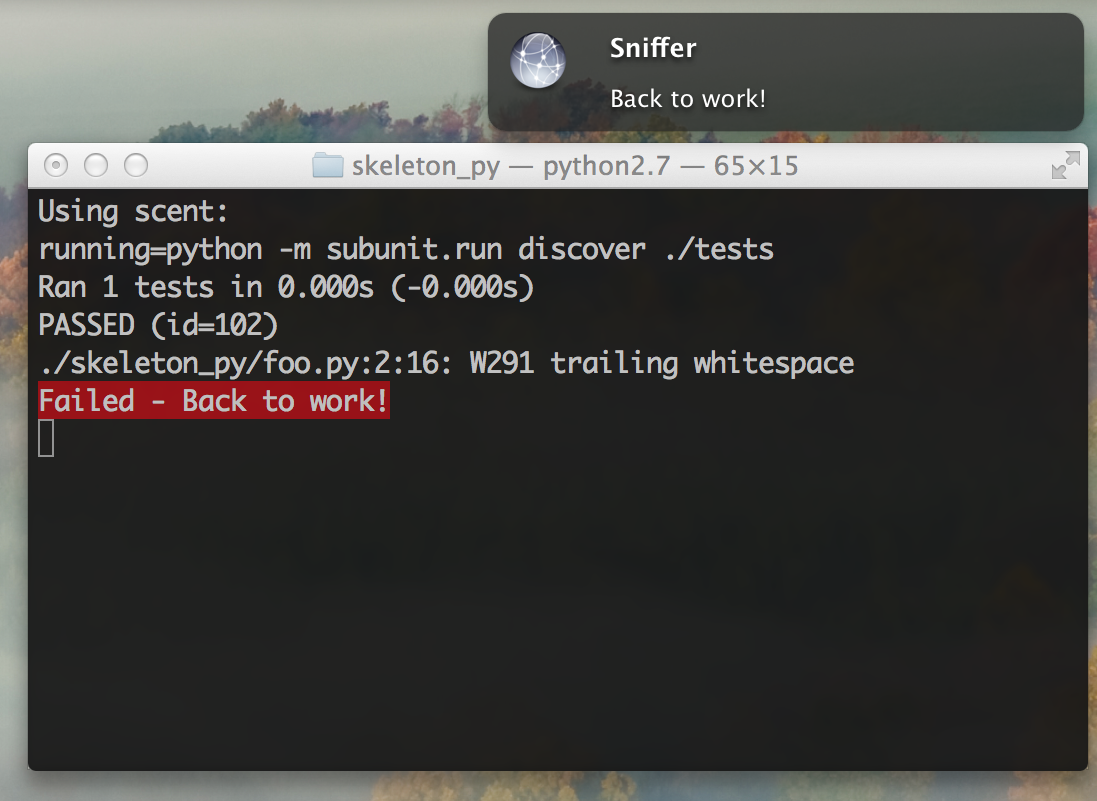Select the Sniffer notification banner
Screen dimensions: 1097x801
785,70
